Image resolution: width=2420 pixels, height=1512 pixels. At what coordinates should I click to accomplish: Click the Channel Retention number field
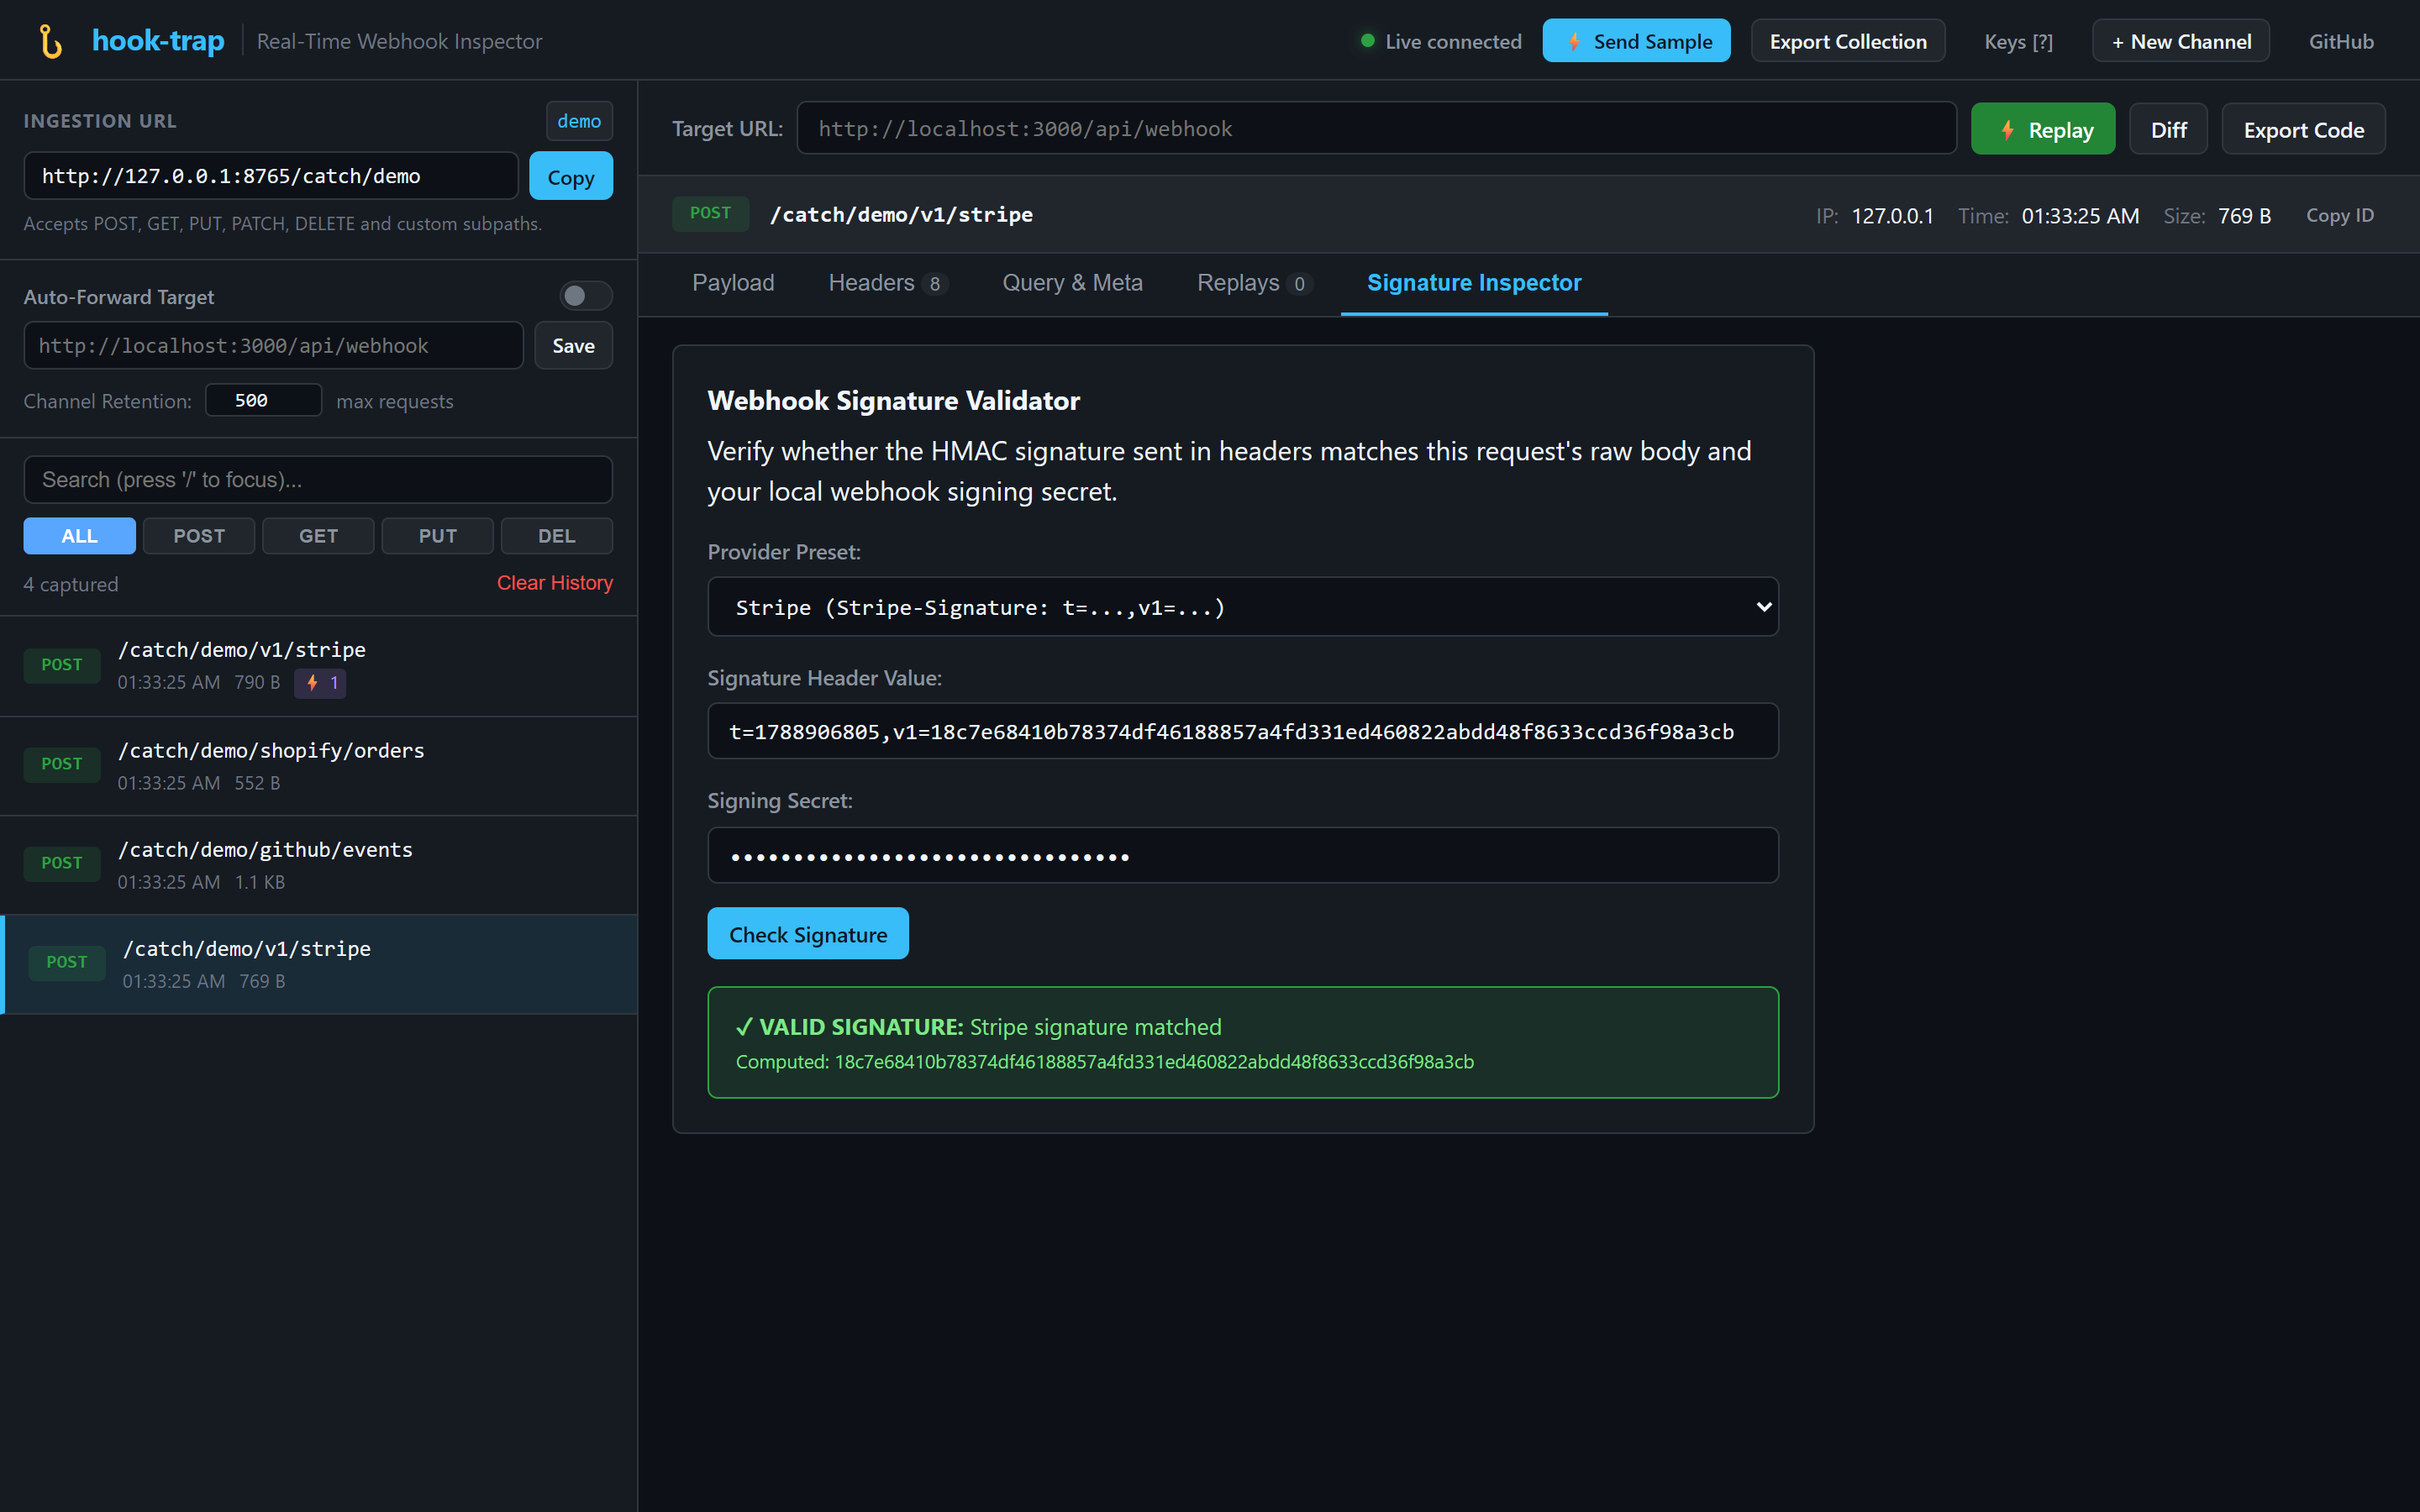pyautogui.click(x=264, y=400)
